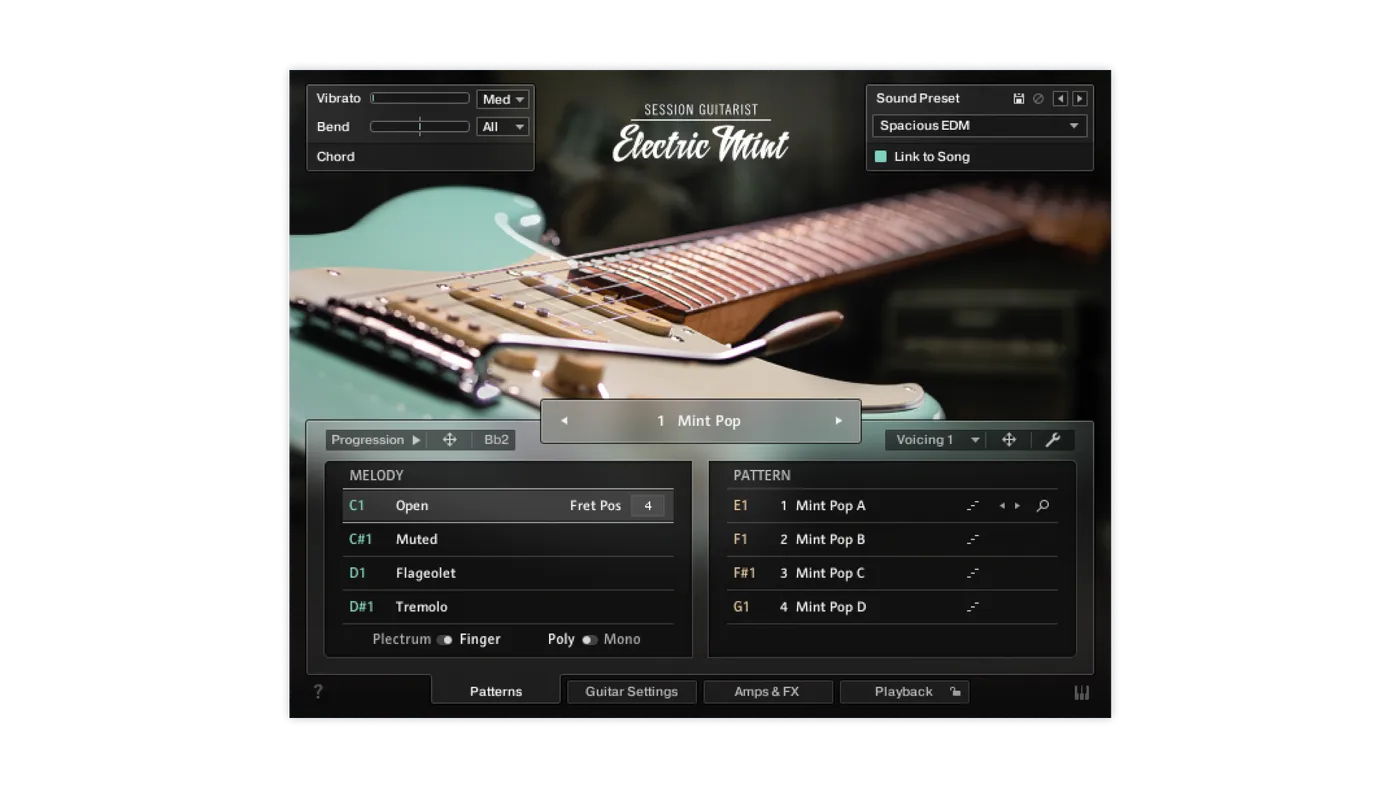Click the delete sound preset icon
The height and width of the screenshot is (788, 1400).
1038,99
